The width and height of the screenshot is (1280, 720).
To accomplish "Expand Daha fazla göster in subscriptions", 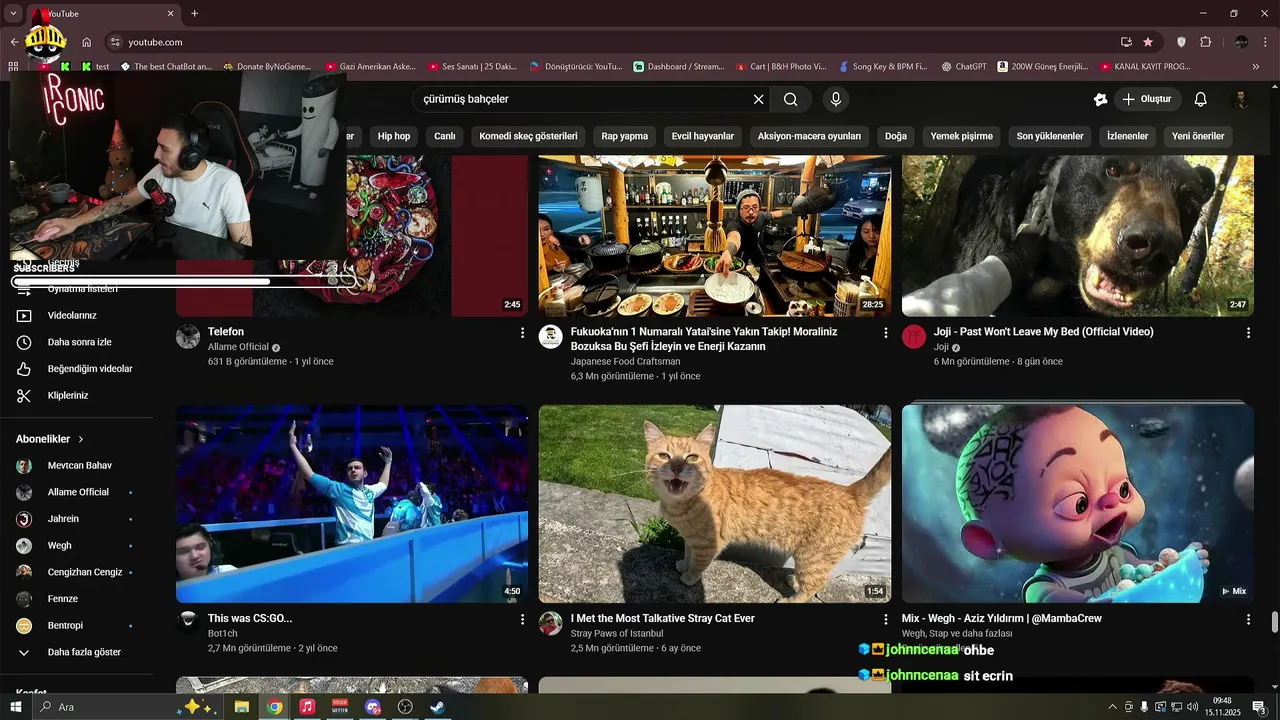I will (x=77, y=652).
